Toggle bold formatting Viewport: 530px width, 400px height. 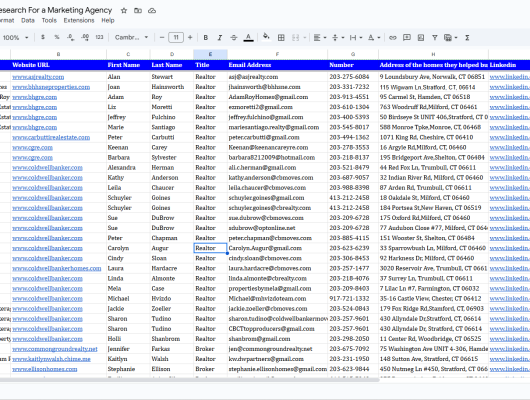tap(206, 38)
